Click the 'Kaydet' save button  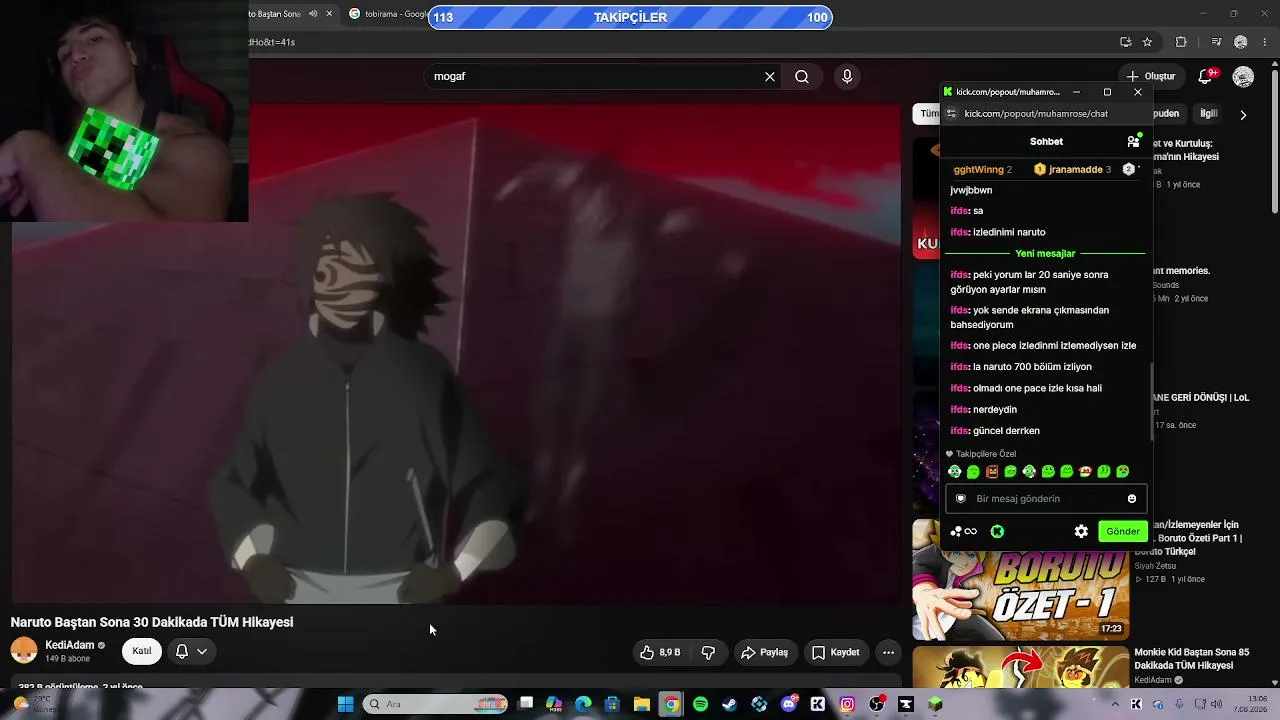click(x=836, y=652)
